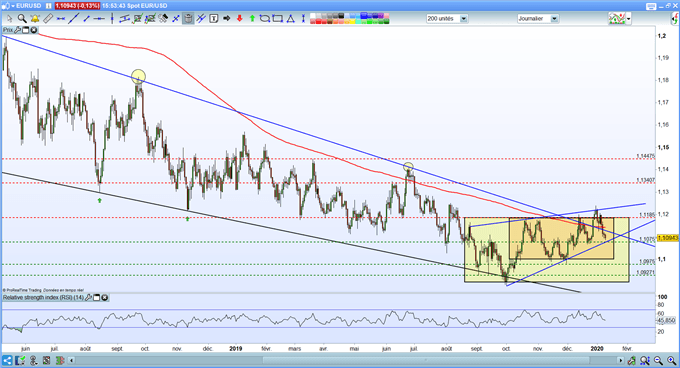Screen dimensions: 680x368
Task: Insert a black right arrow marker
Action: pos(226,19)
